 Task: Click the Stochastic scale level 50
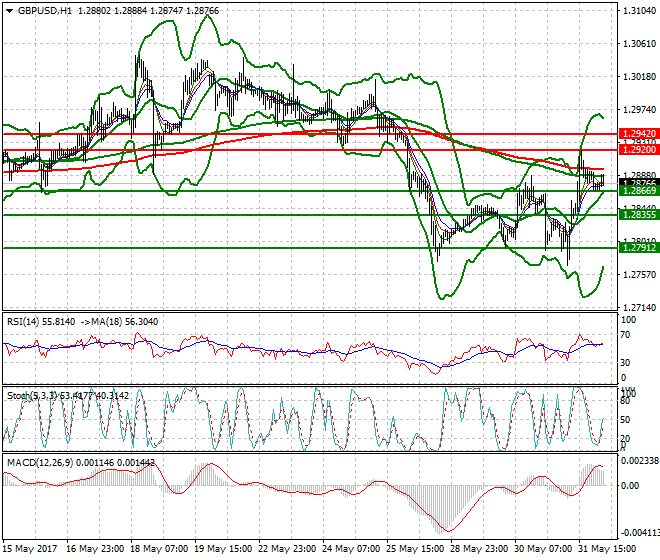(x=625, y=420)
